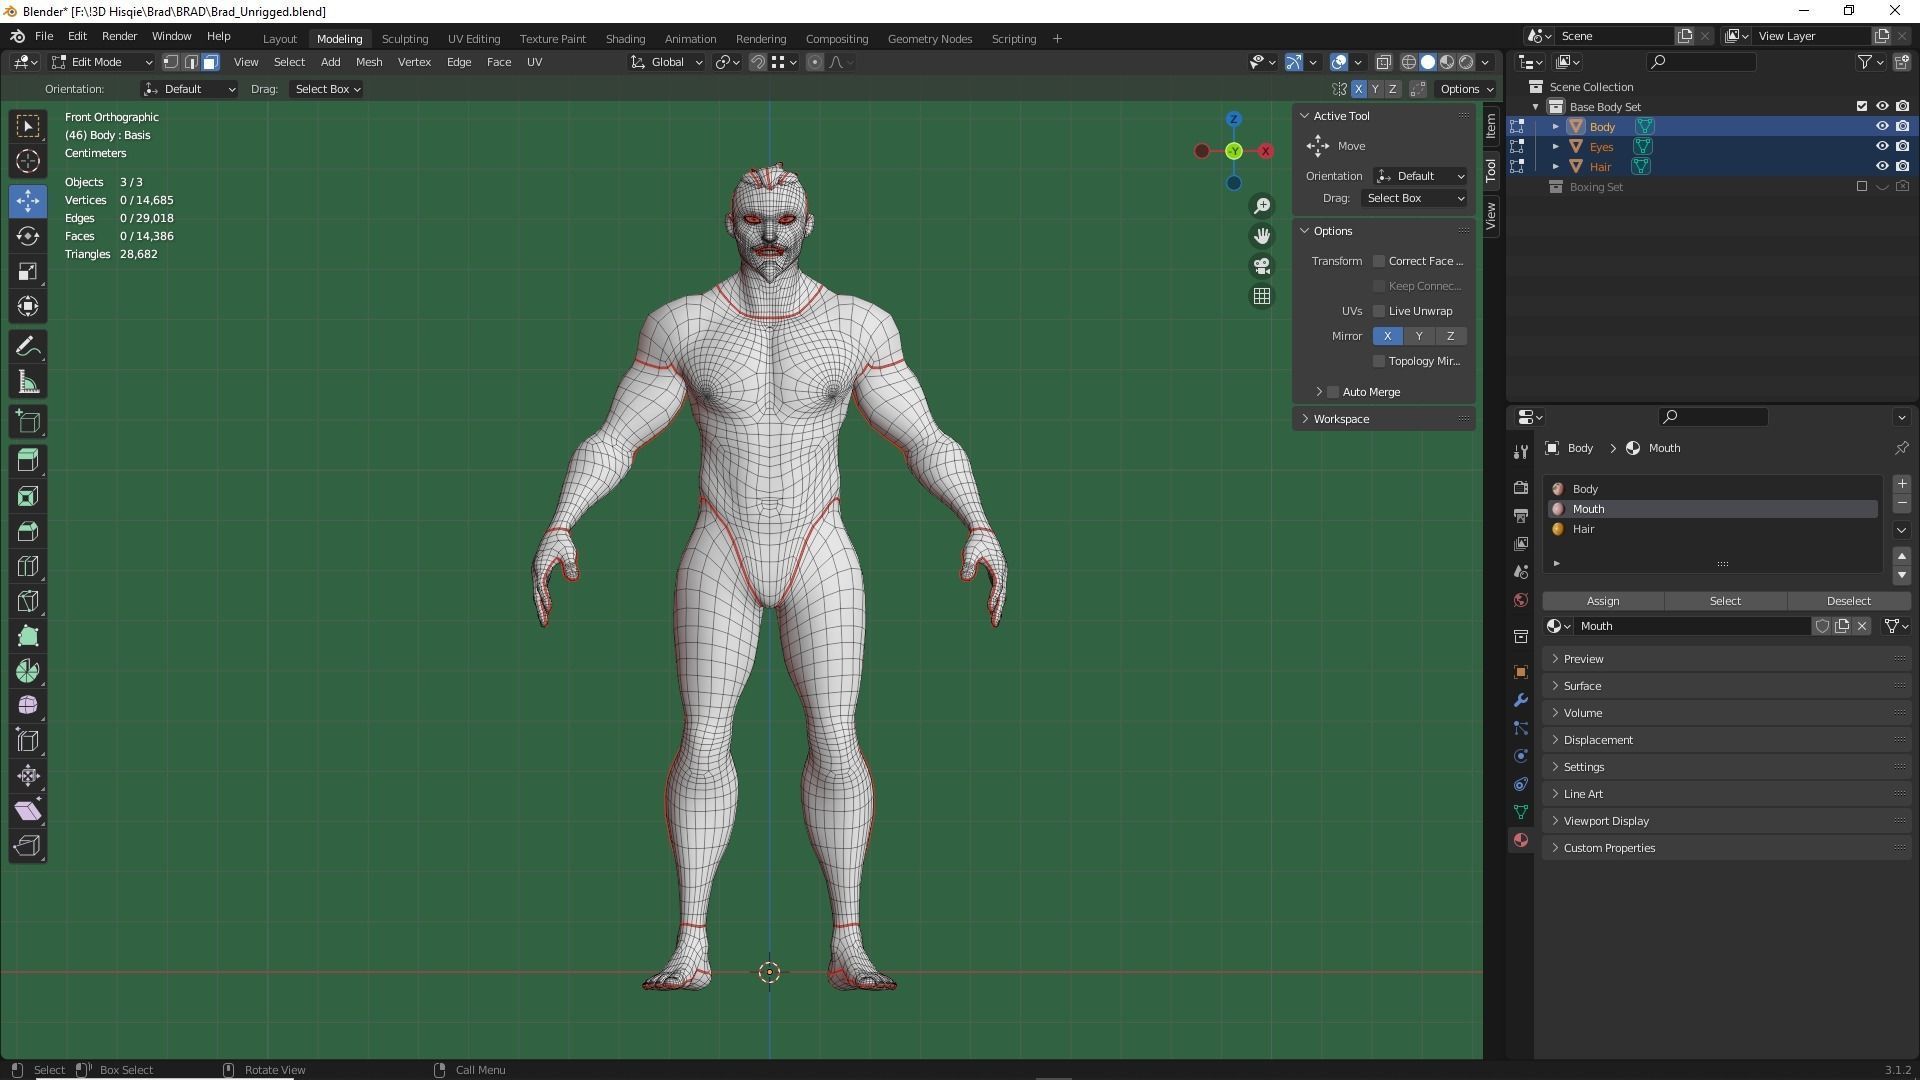Click the Deselect material button
Image resolution: width=1920 pixels, height=1080 pixels.
(x=1847, y=601)
